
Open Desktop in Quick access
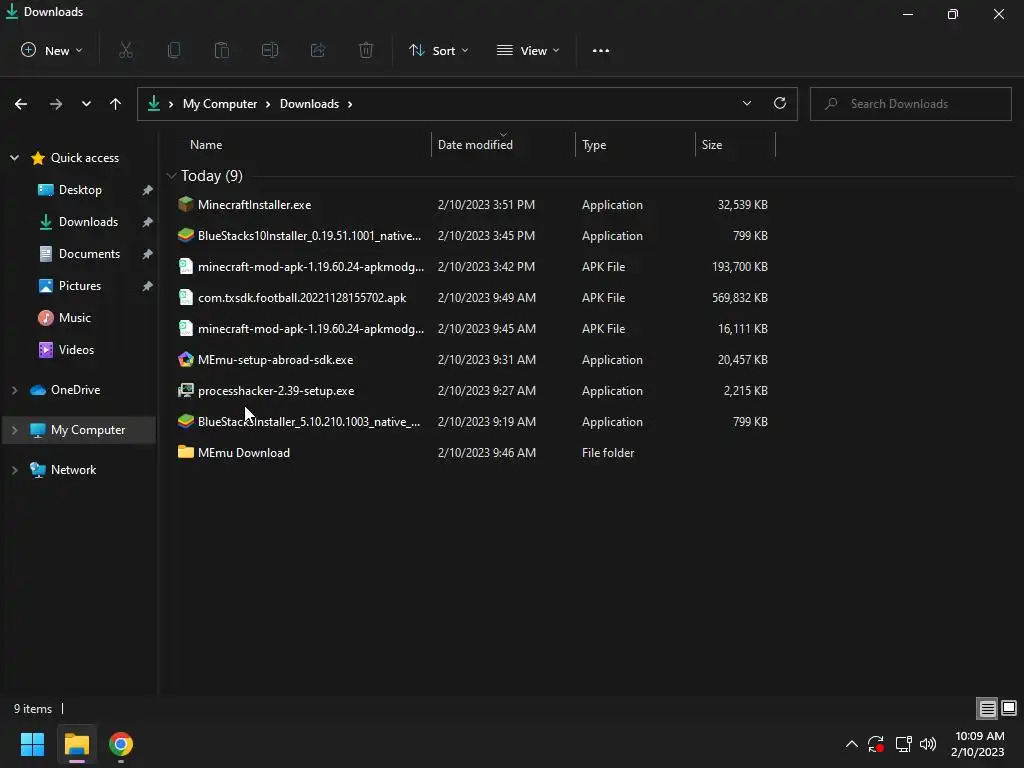[80, 189]
